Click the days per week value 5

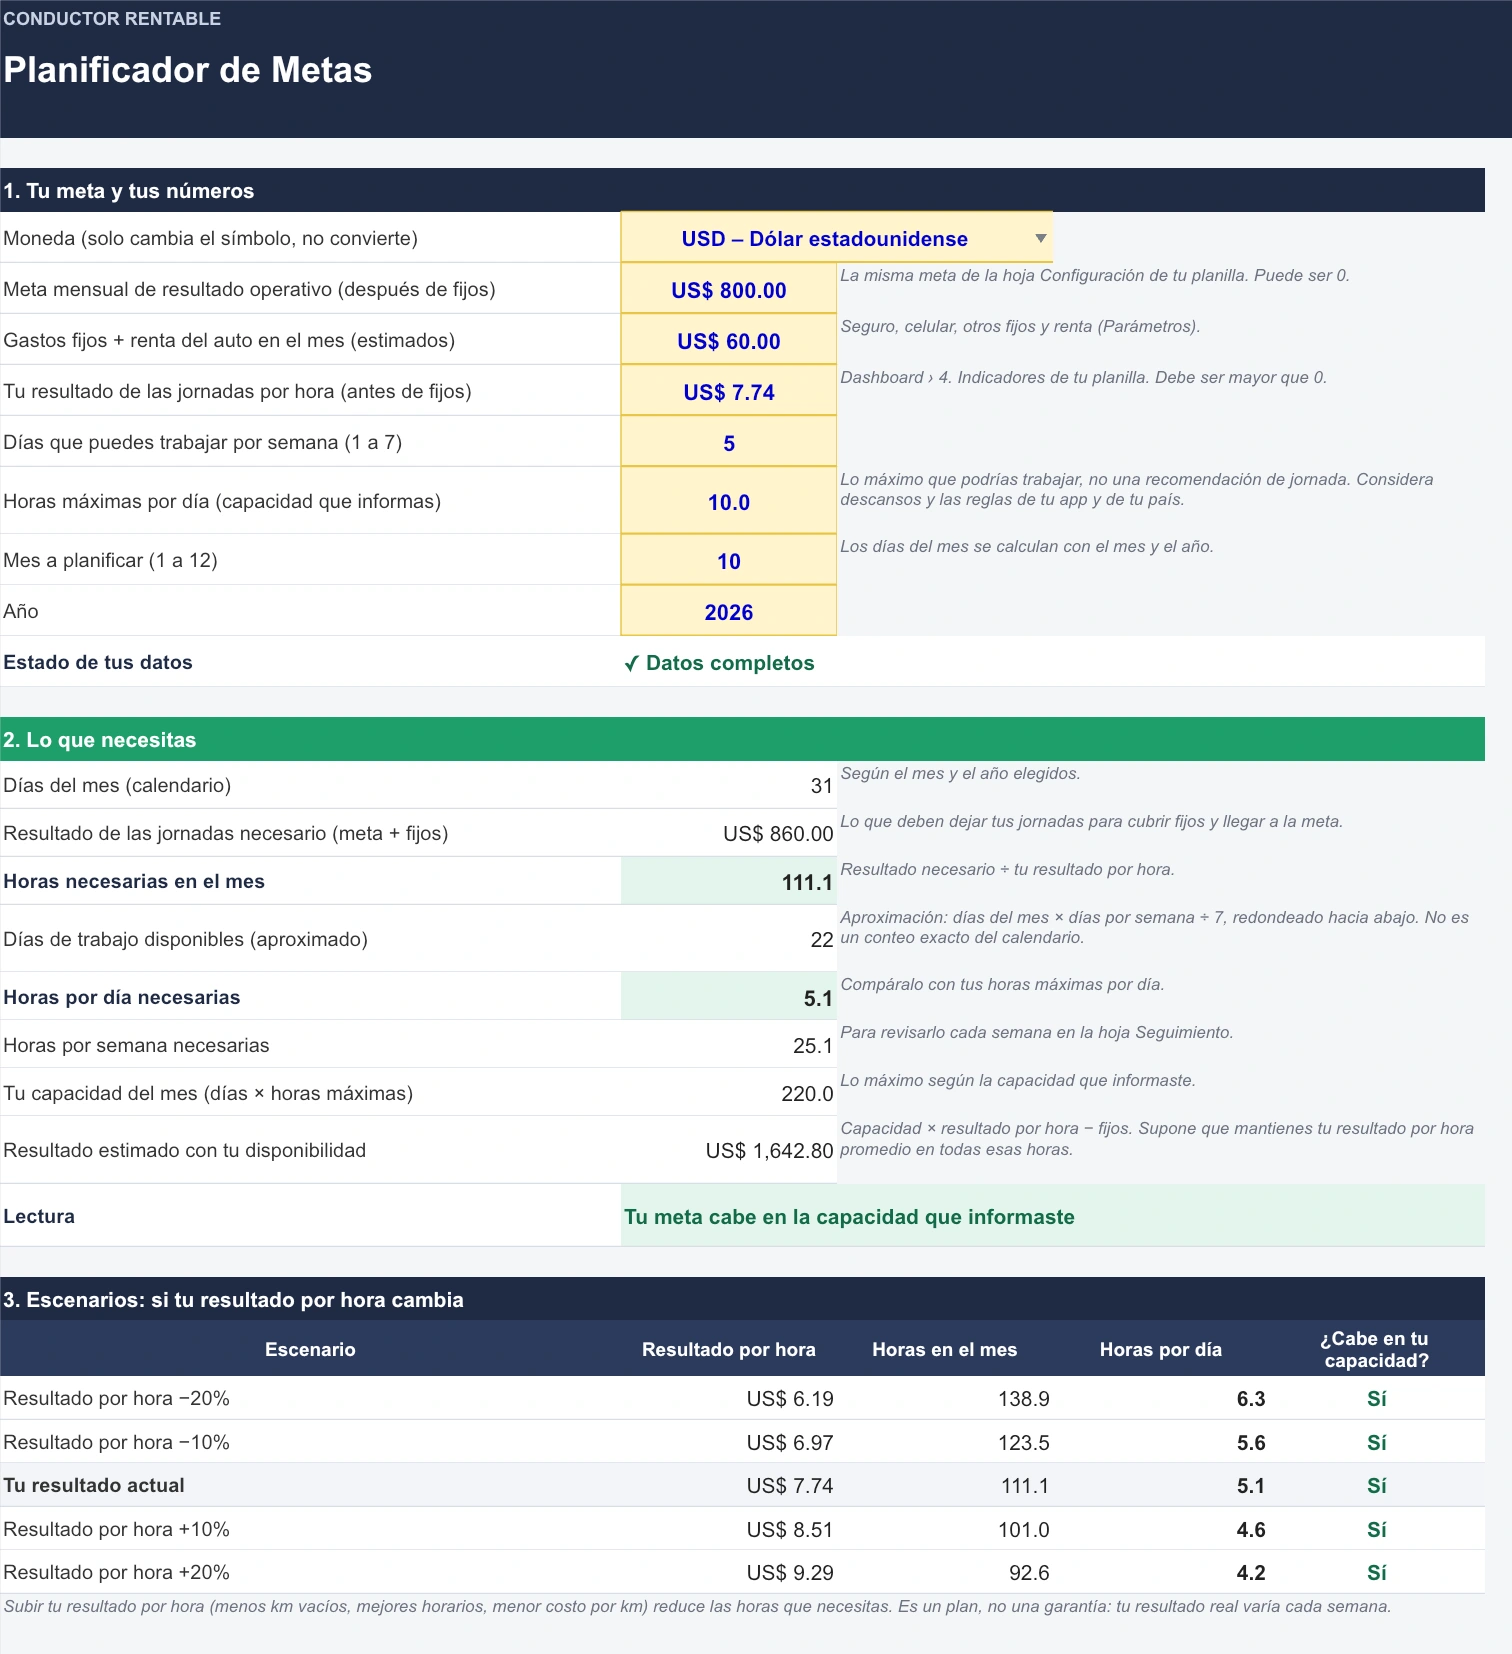(728, 442)
